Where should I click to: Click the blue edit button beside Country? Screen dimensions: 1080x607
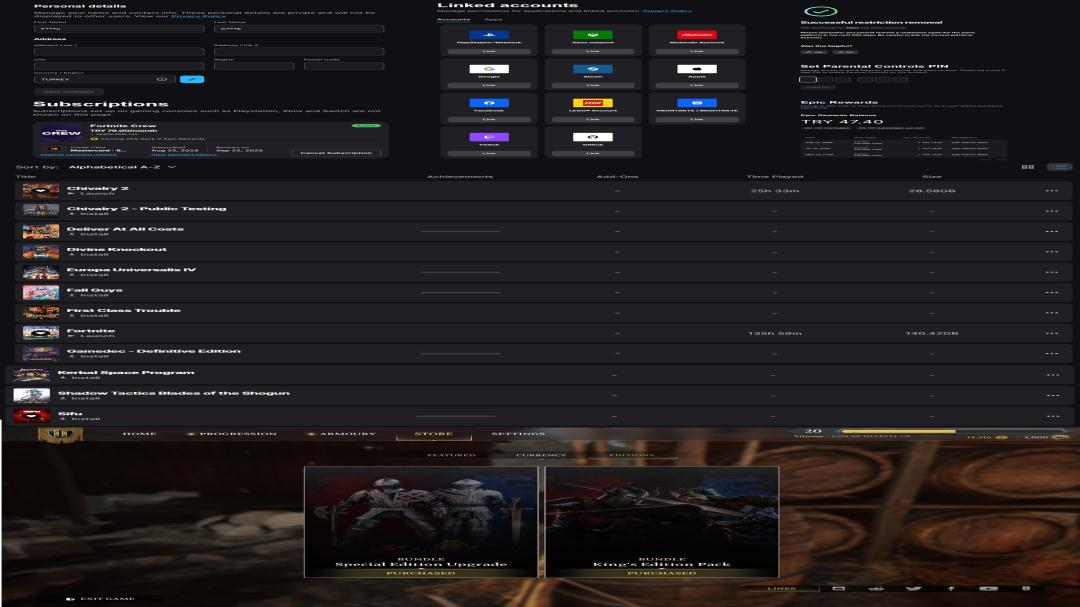pos(191,79)
